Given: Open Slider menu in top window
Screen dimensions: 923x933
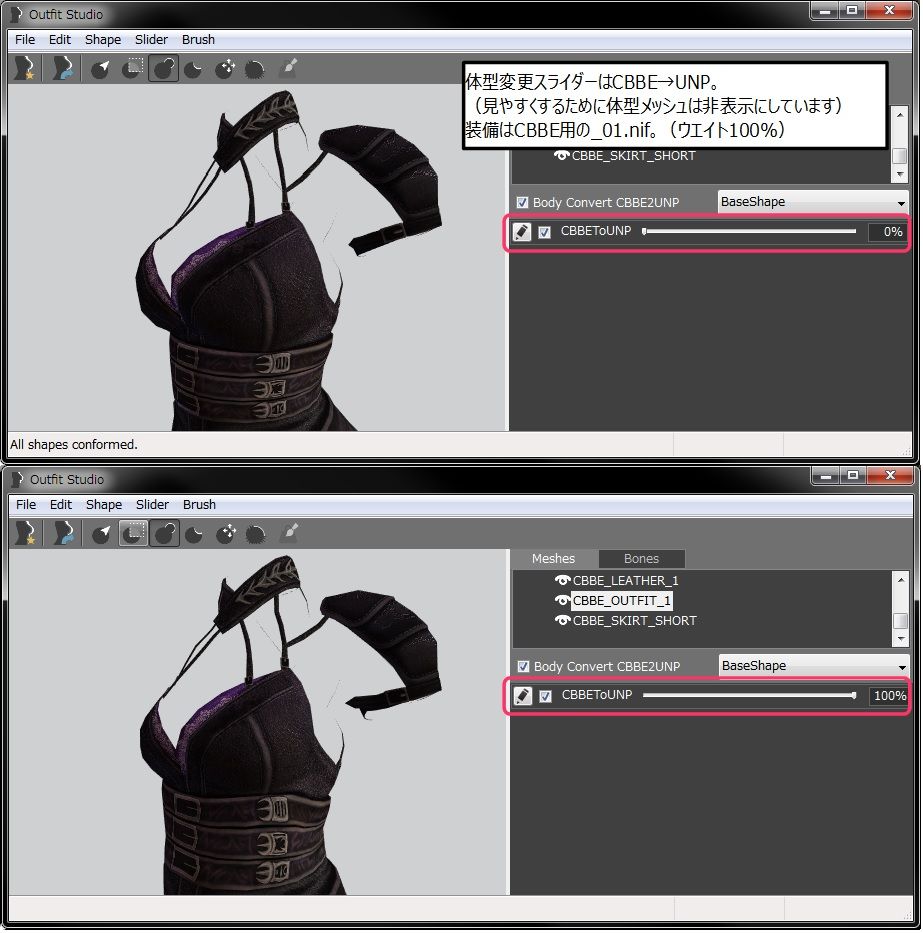Looking at the screenshot, I should coord(151,40).
